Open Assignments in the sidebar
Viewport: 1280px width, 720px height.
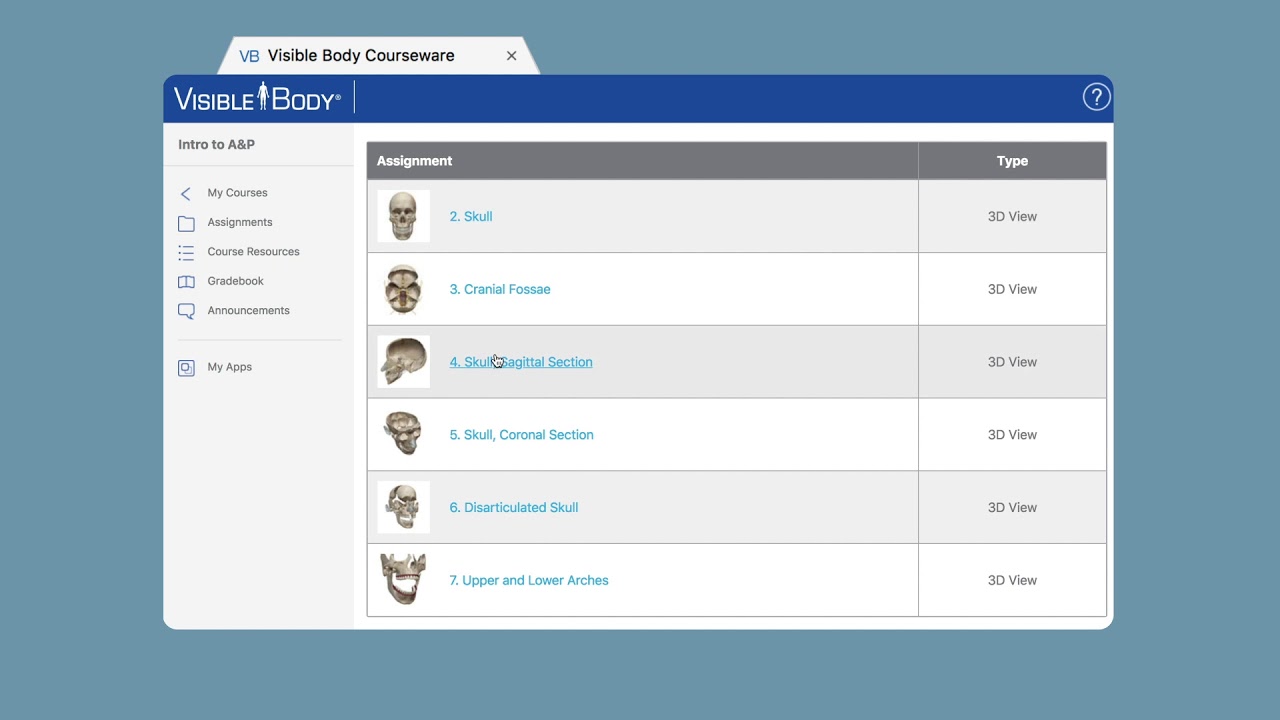240,222
